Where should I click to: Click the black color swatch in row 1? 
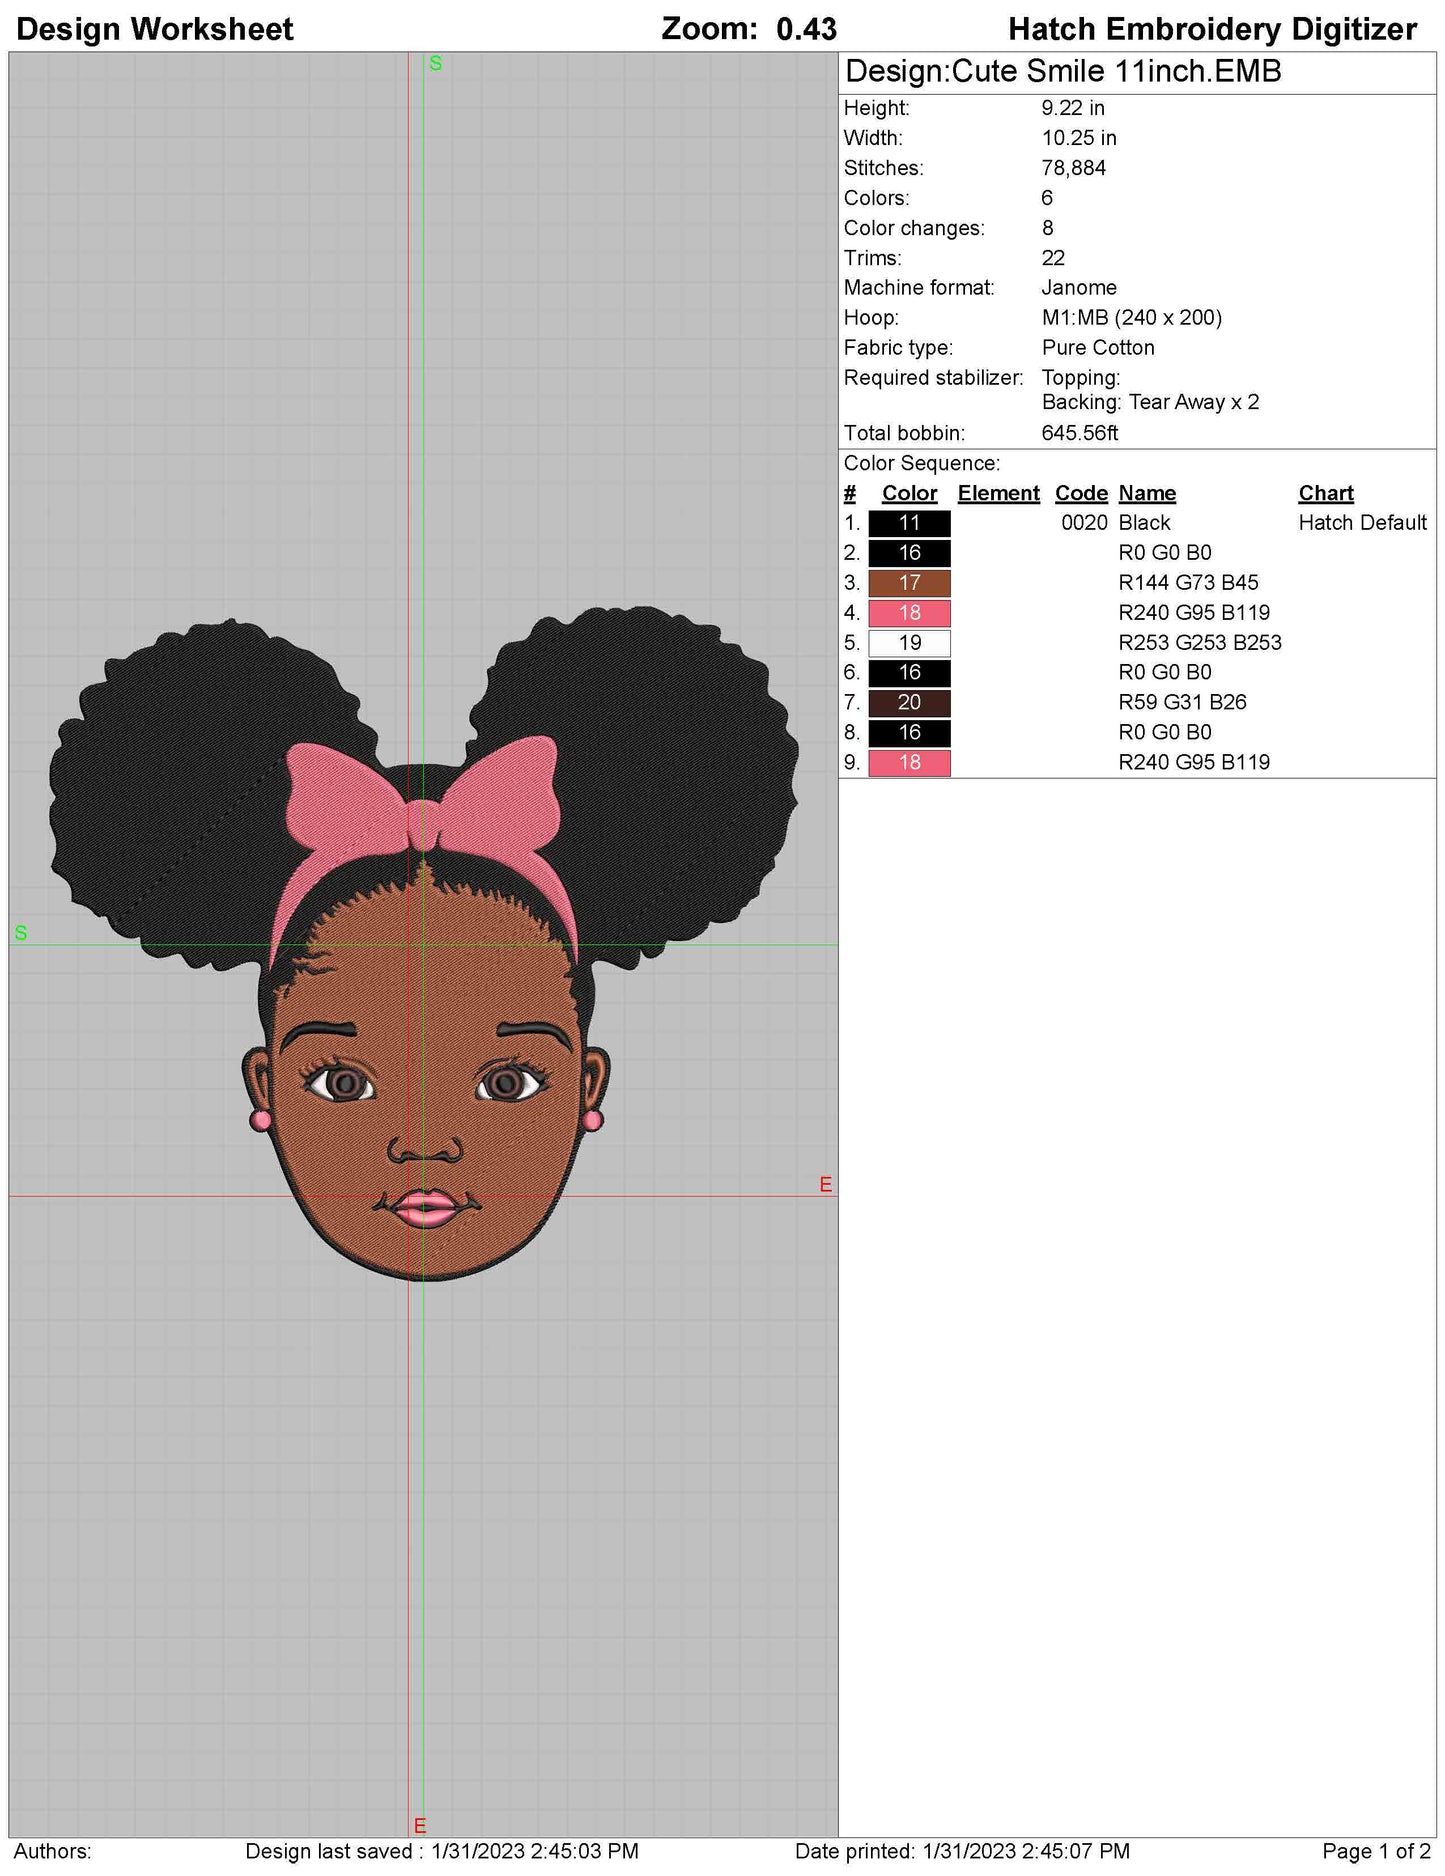click(x=908, y=523)
